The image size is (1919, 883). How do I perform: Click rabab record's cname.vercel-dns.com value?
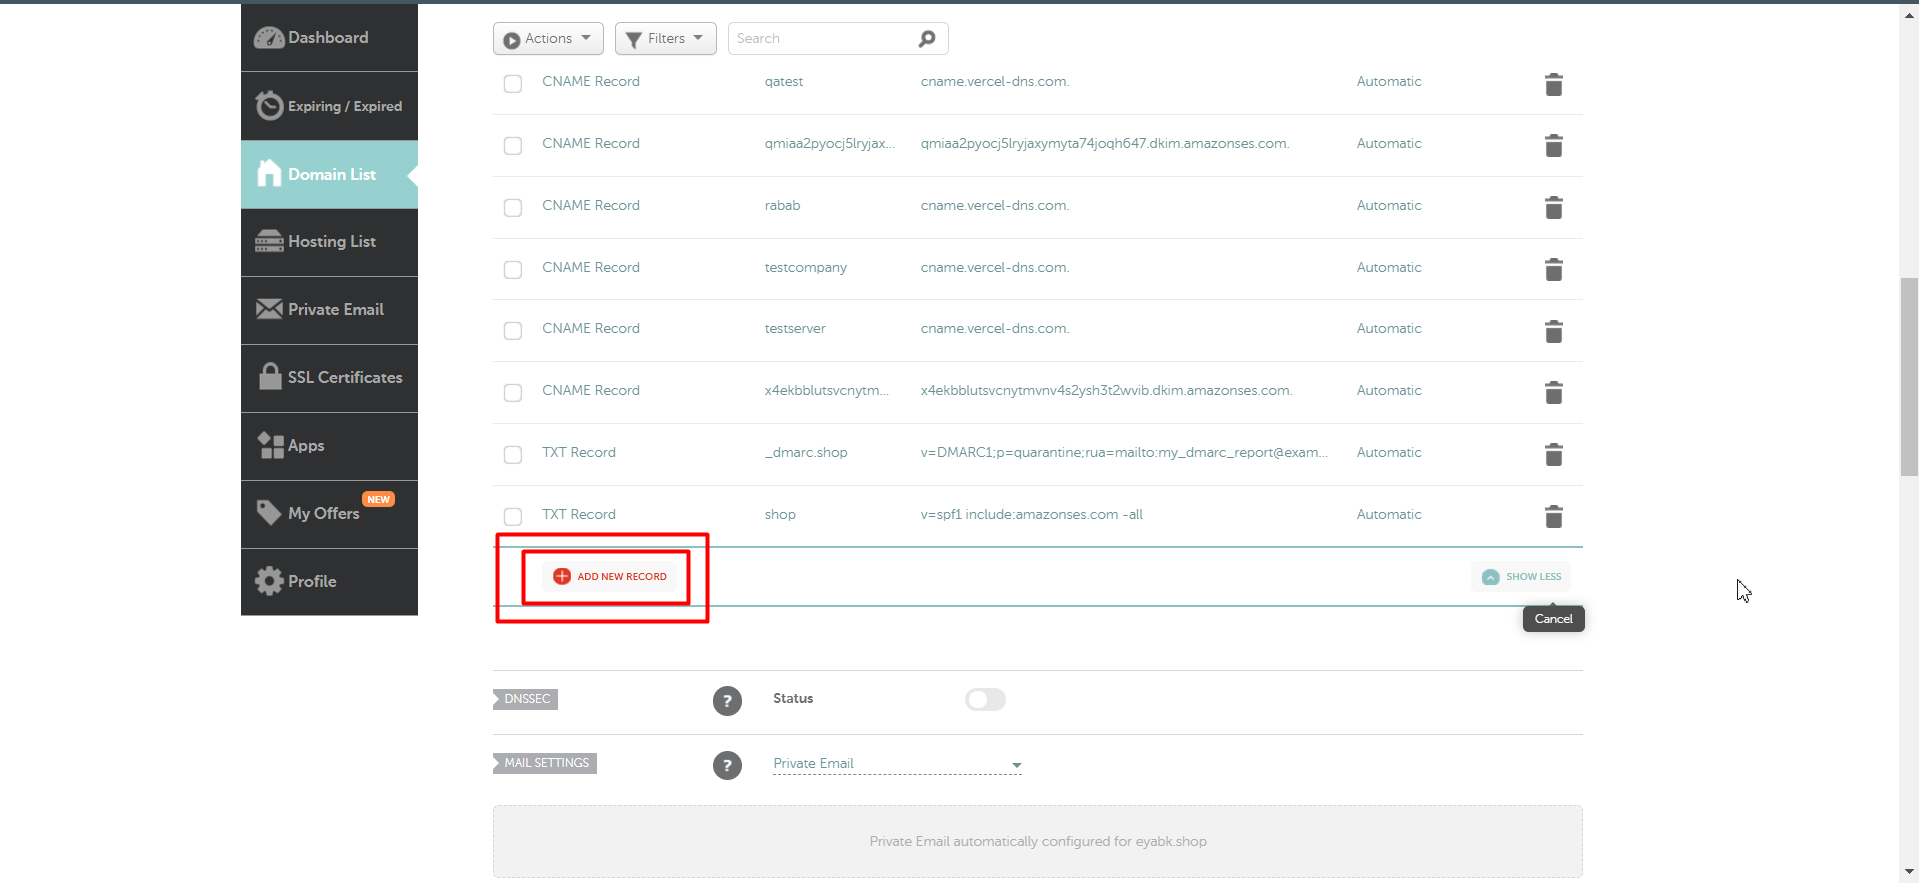(995, 206)
